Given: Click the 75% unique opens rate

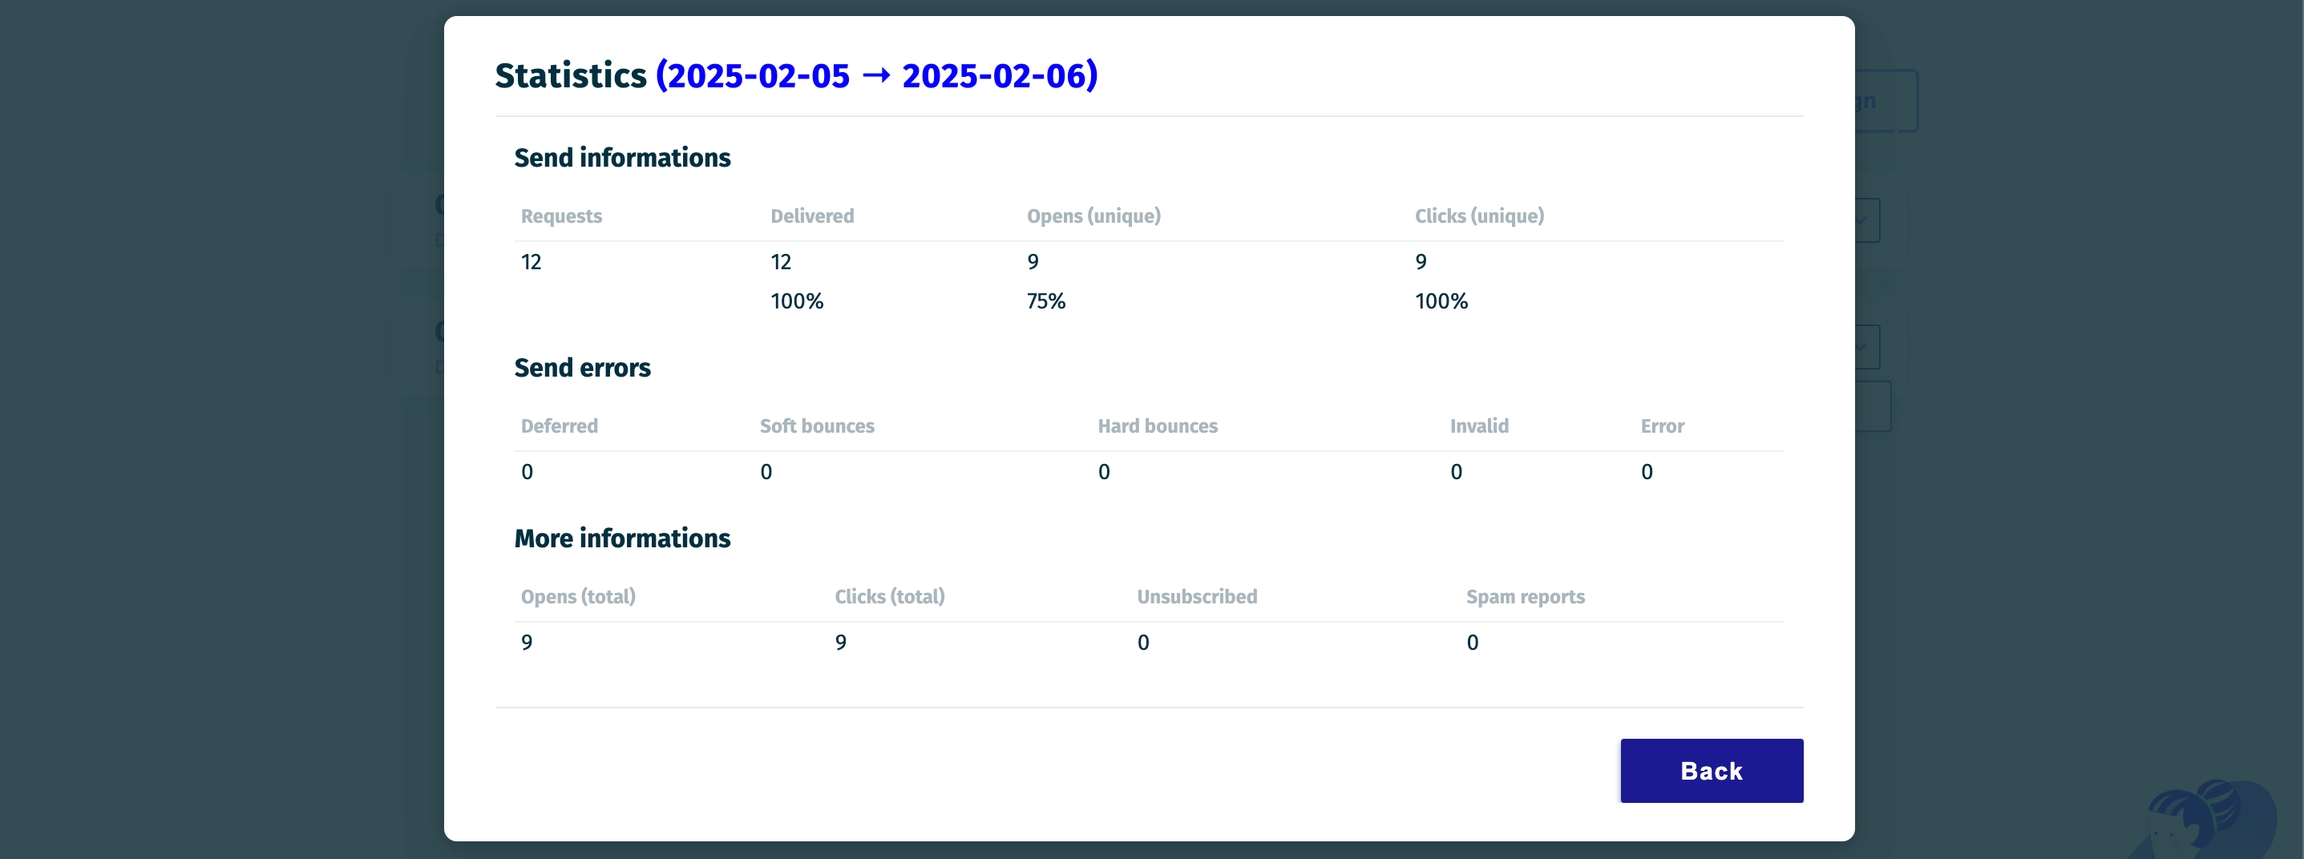Looking at the screenshot, I should coord(1046,302).
